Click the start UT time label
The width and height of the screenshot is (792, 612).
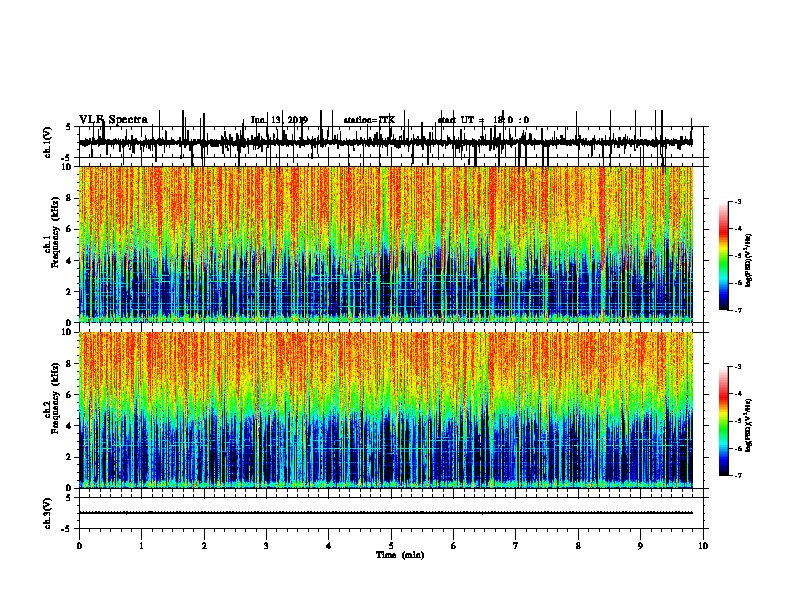click(x=483, y=120)
